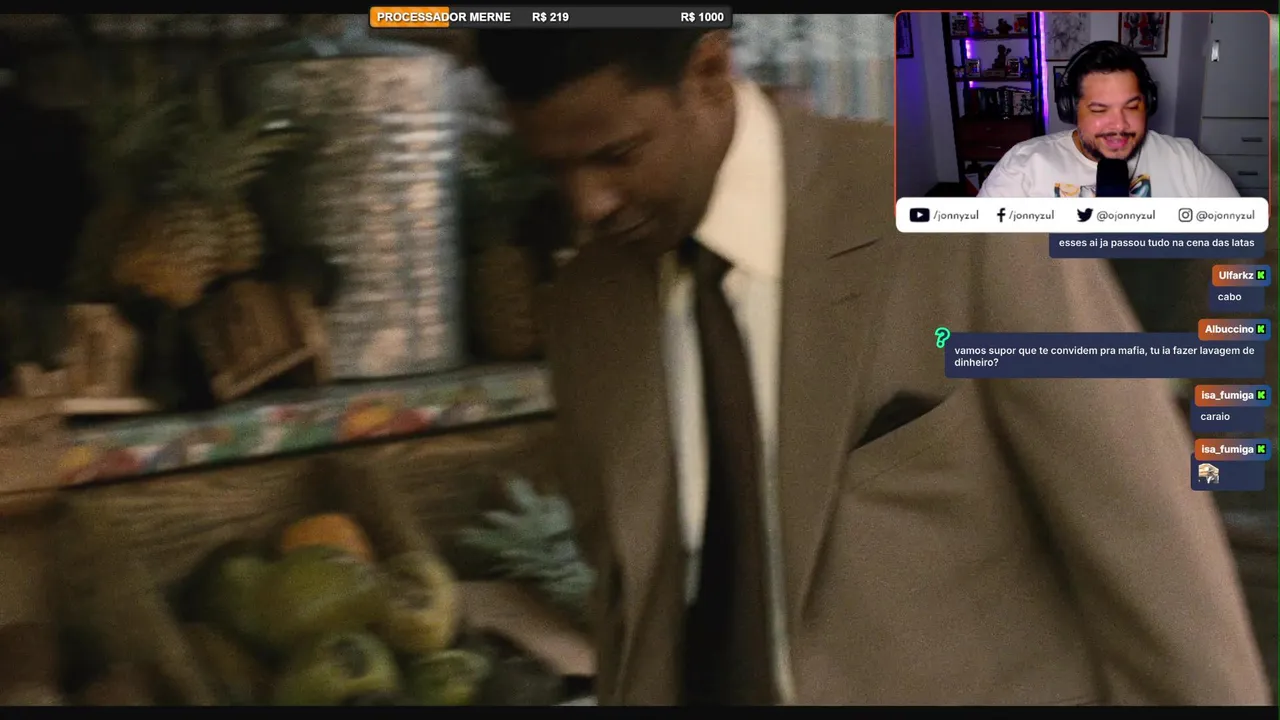Screen dimensions: 1280x720
Task: Click the R$ 219 current amount
Action: pos(550,17)
